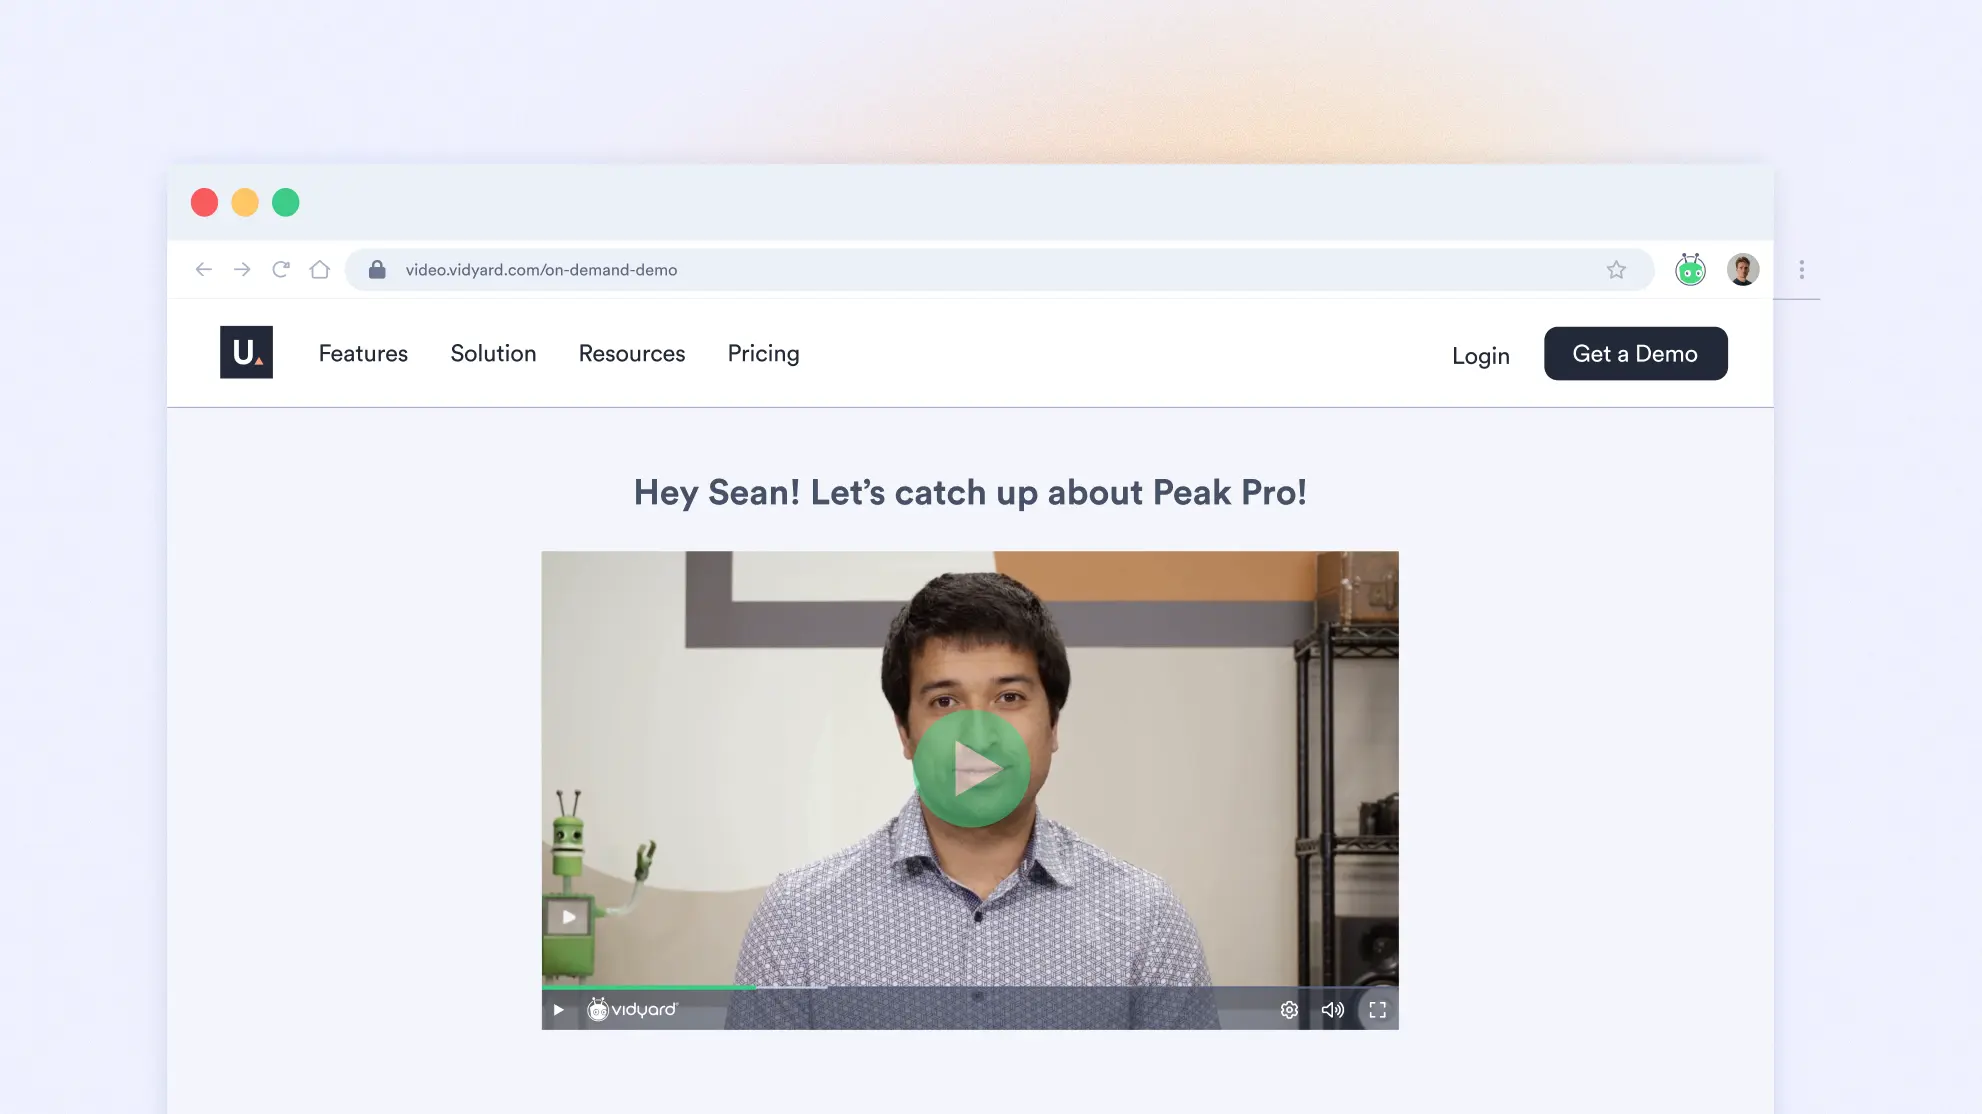1982x1114 pixels.
Task: Seek along the video progress bar
Action: [x=970, y=988]
